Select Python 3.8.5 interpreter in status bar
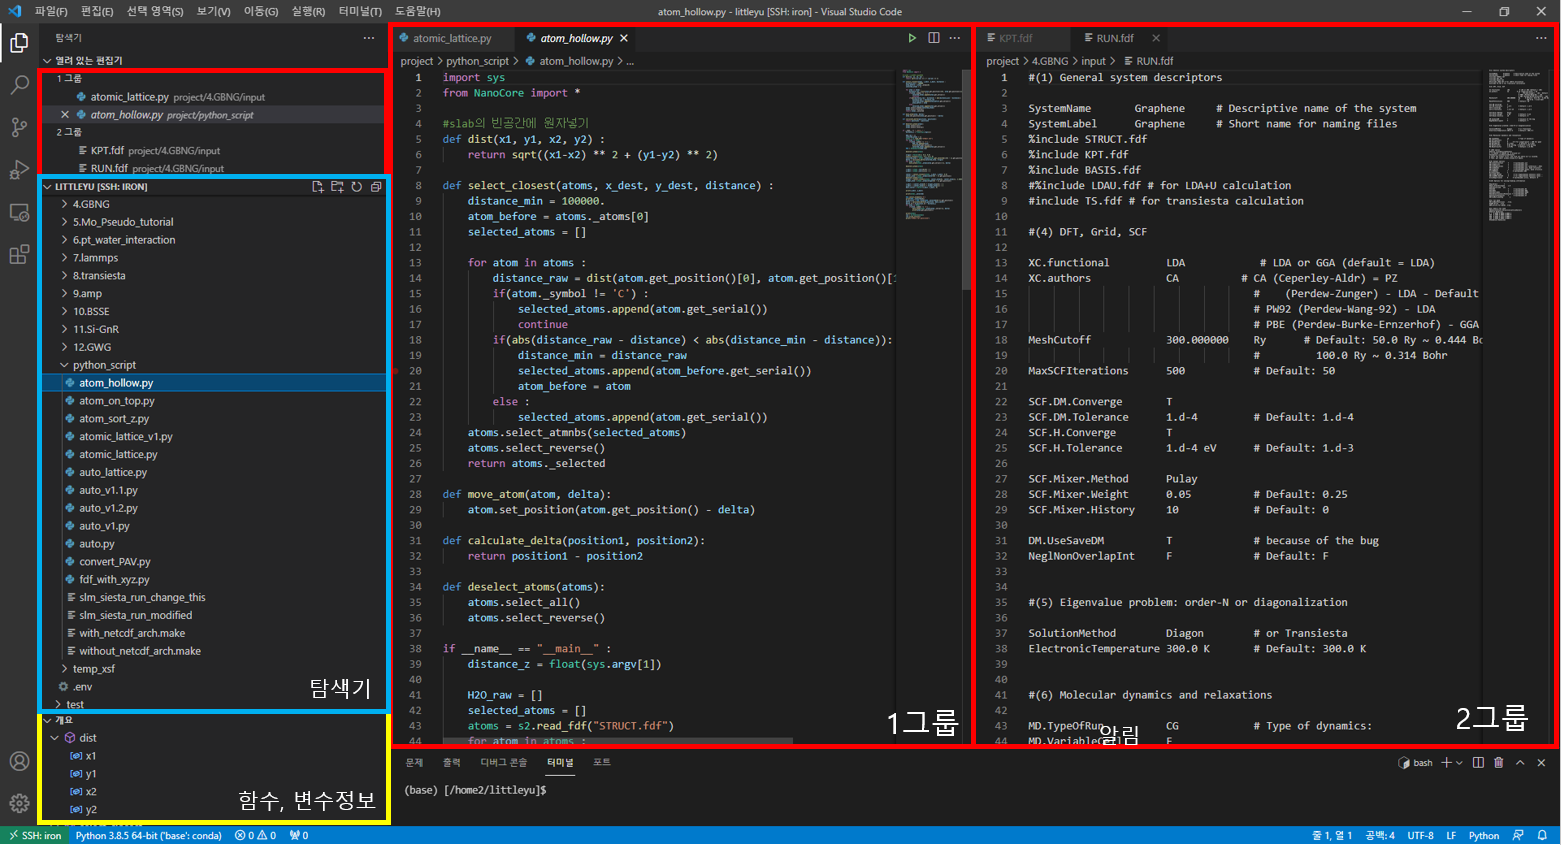1561x845 pixels. coord(149,835)
